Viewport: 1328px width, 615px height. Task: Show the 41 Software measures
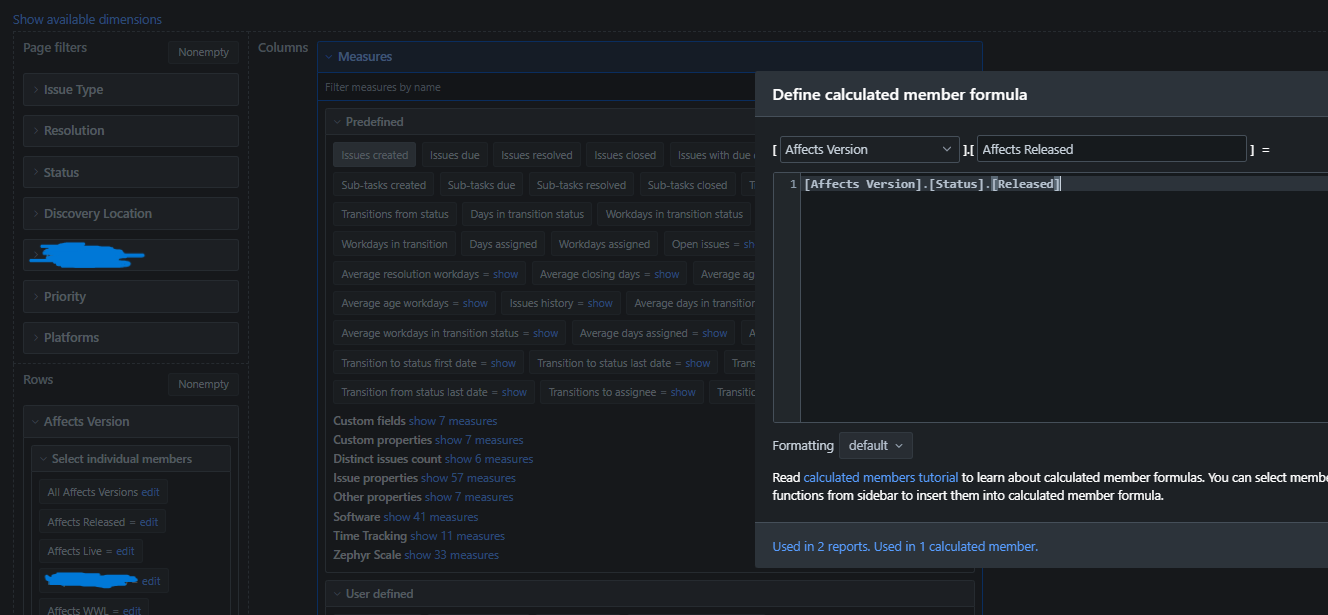430,517
